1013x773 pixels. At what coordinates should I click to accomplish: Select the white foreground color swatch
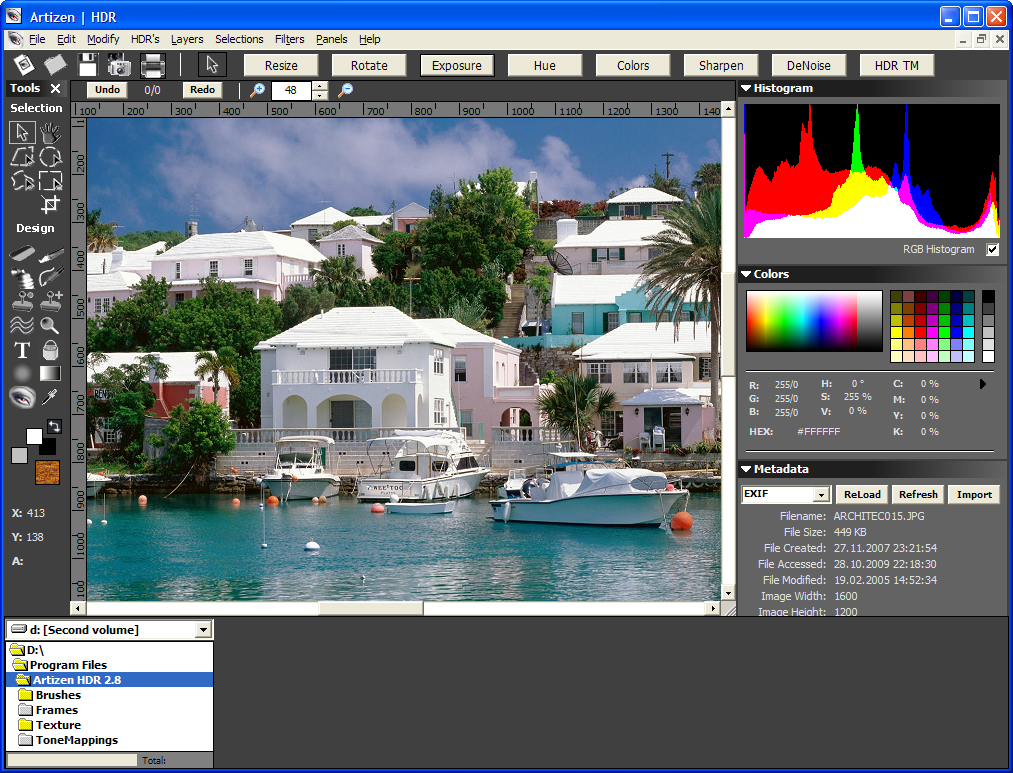(x=34, y=436)
